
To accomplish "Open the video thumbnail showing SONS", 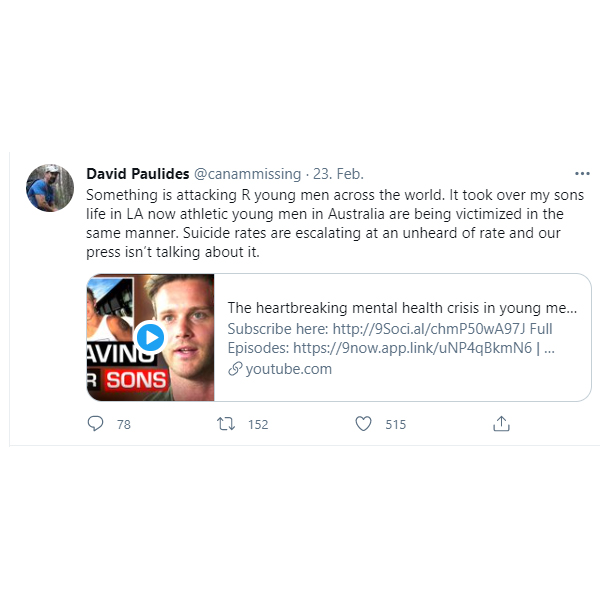I will click(x=150, y=338).
